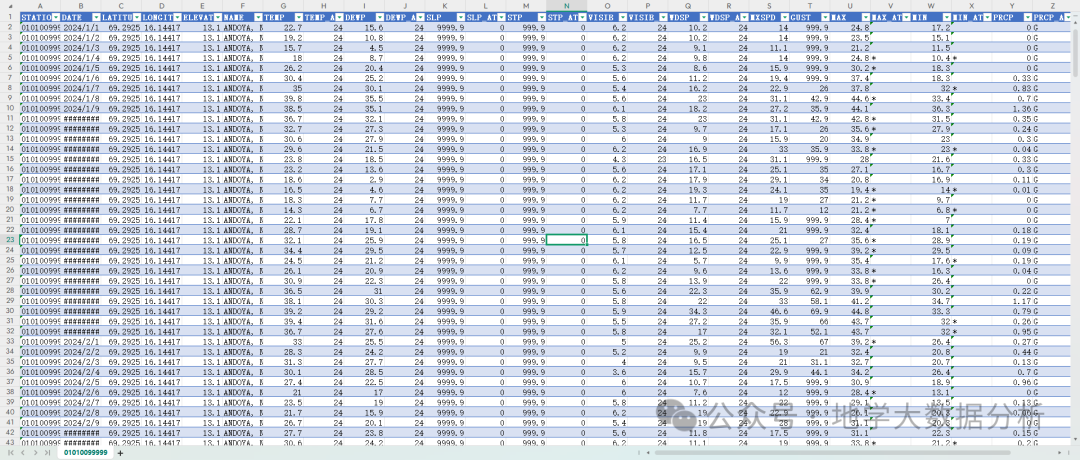Screen dimensions: 1080x460
Task: Select column T by its header
Action: click(810, 6)
